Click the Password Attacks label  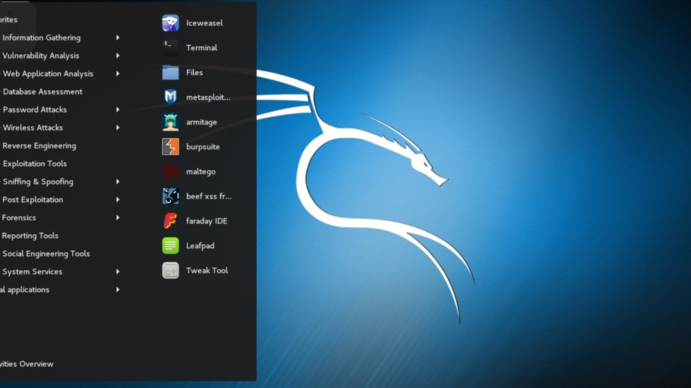coord(35,110)
